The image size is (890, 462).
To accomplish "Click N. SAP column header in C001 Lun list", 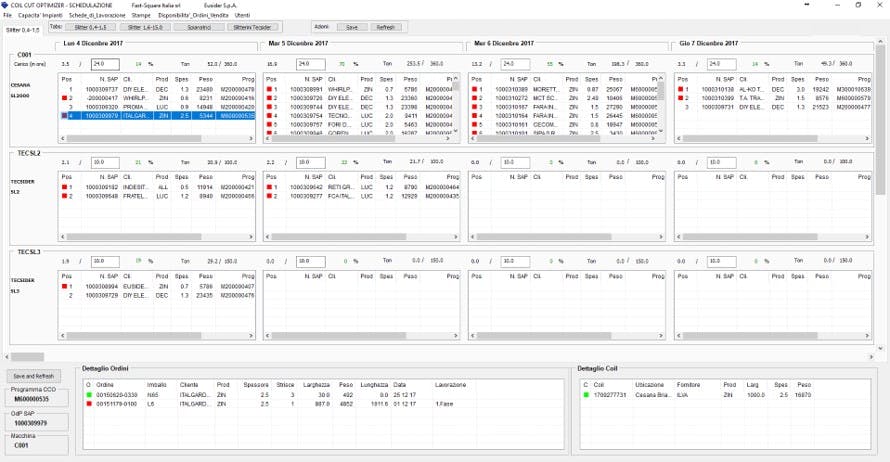I will (x=109, y=79).
